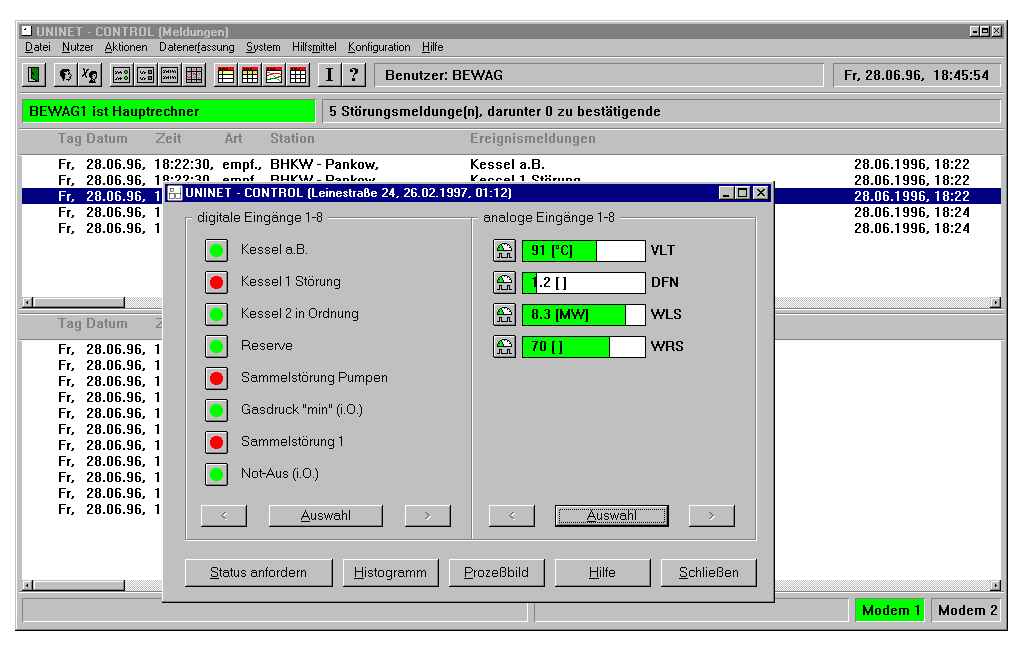Open the red-header list with yellow rows icon

[x=226, y=75]
